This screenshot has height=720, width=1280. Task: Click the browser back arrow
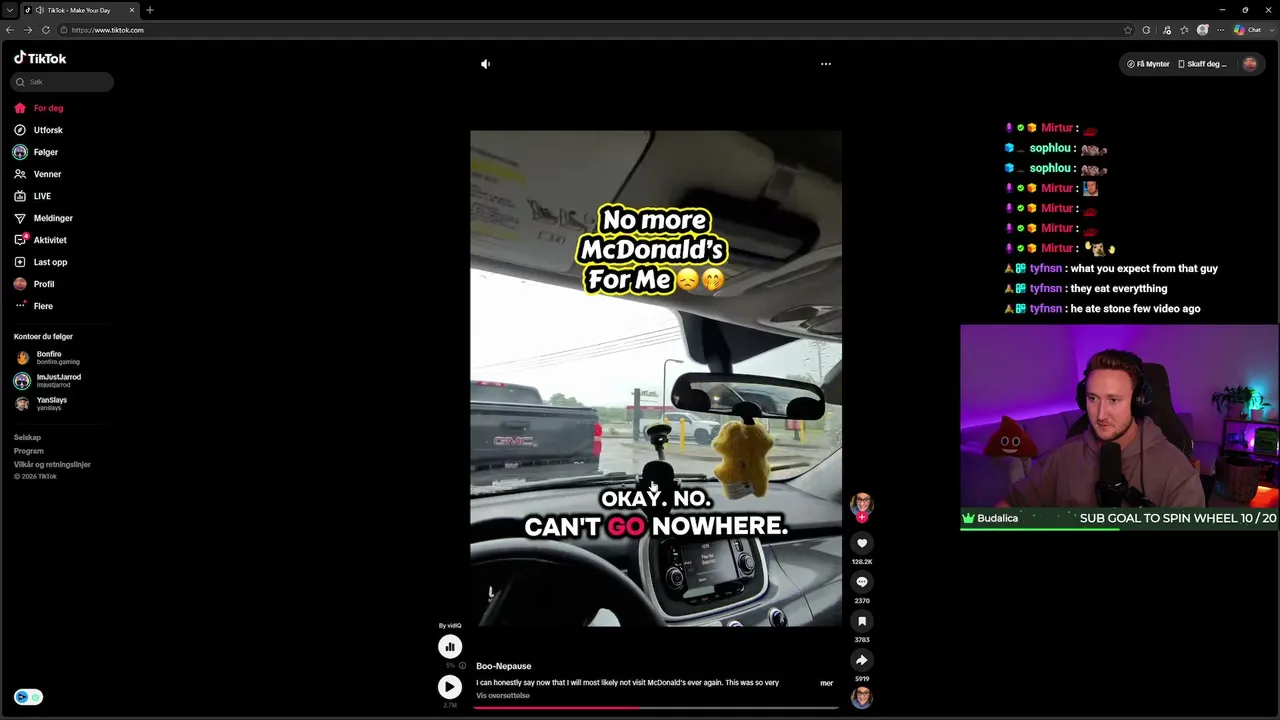tap(10, 30)
